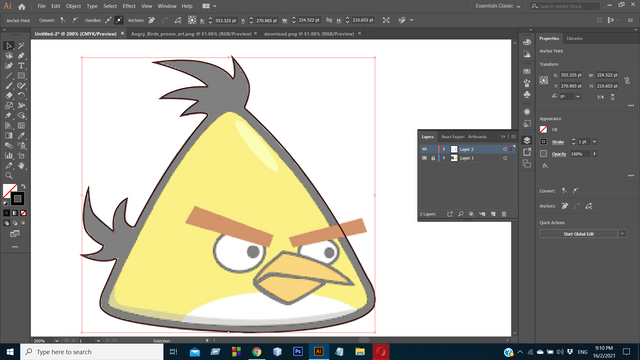Open the Effect menu
This screenshot has width=640, height=360.
[129, 6]
